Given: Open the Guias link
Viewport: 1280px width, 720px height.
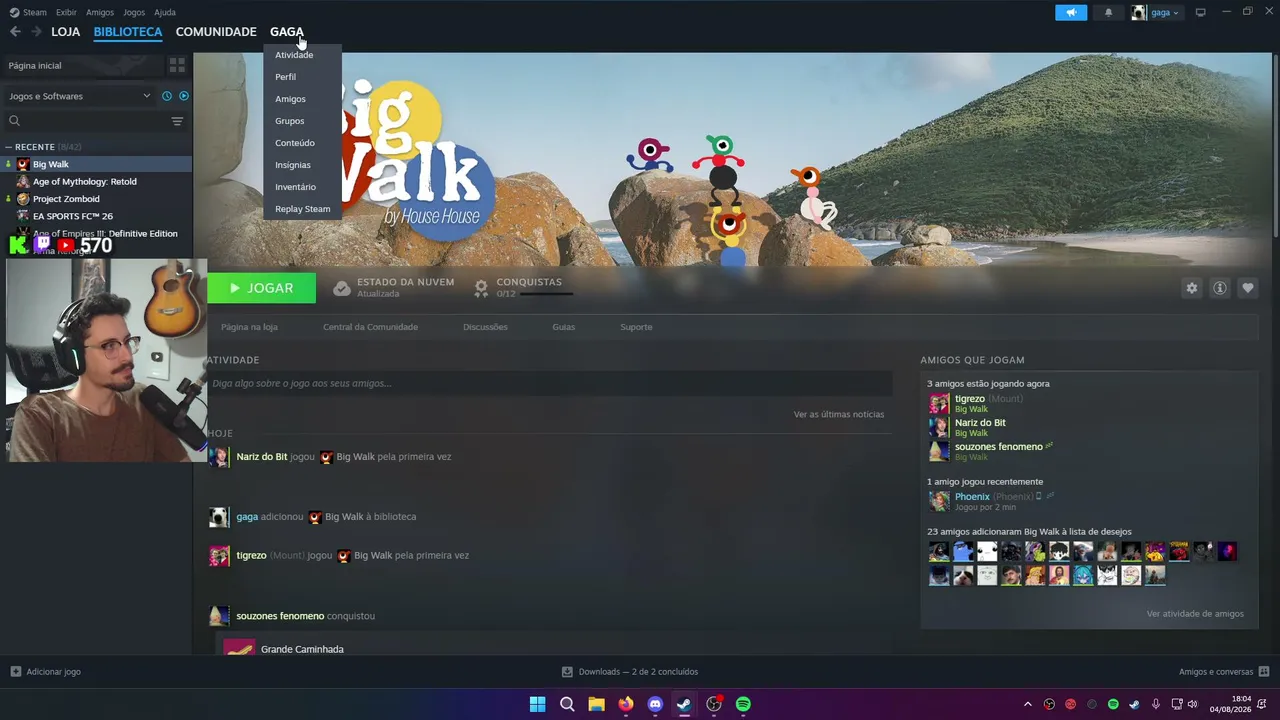Looking at the screenshot, I should click(564, 327).
